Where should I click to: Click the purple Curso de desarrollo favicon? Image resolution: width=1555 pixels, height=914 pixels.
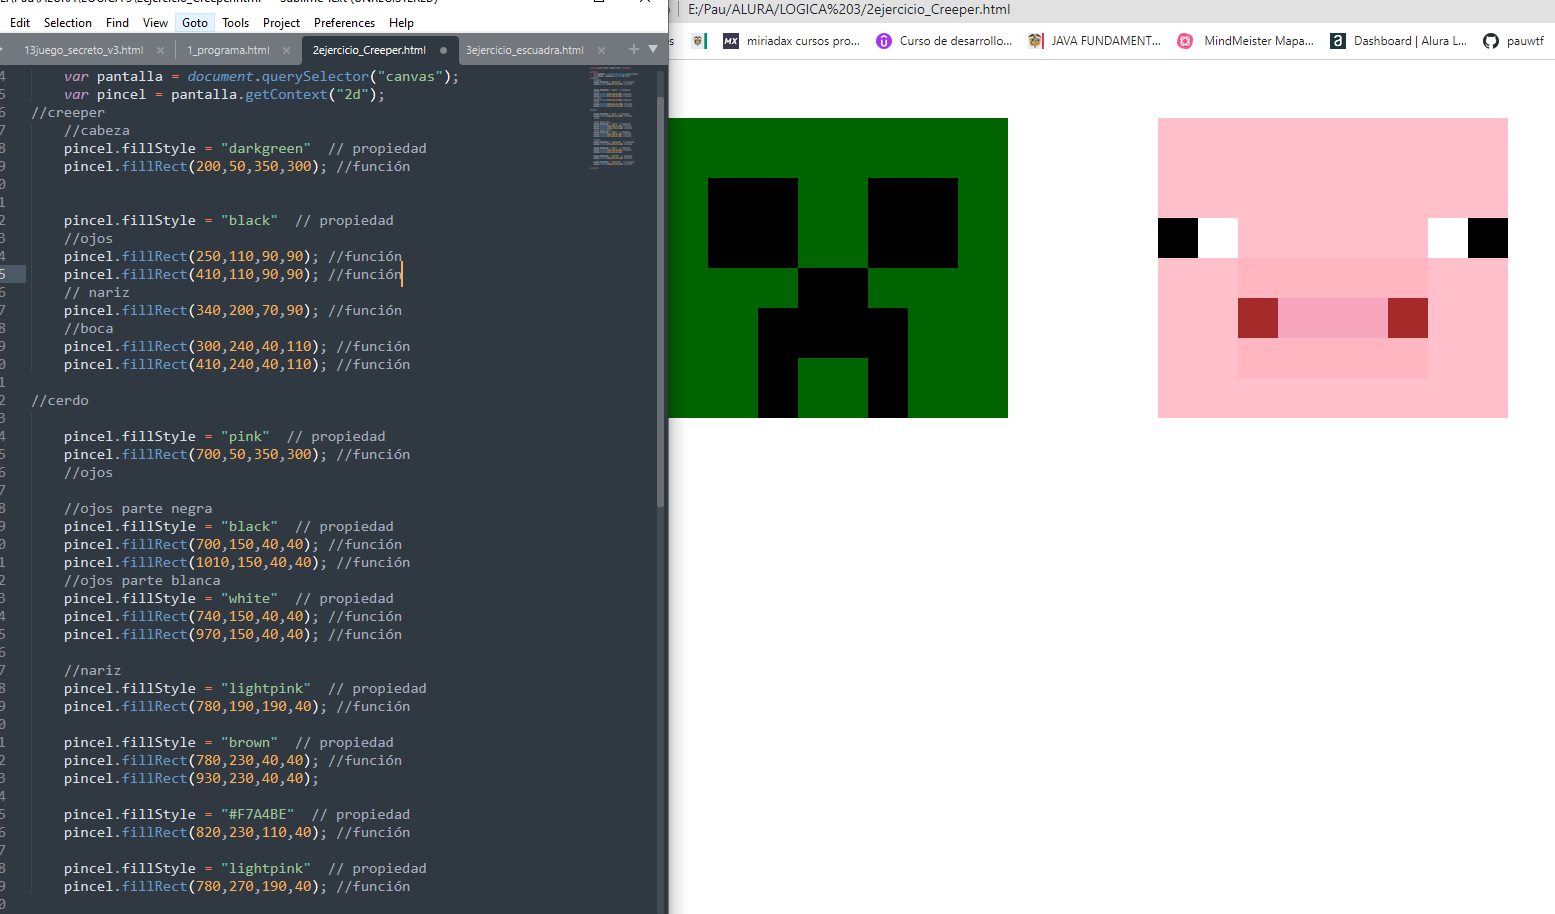click(884, 41)
